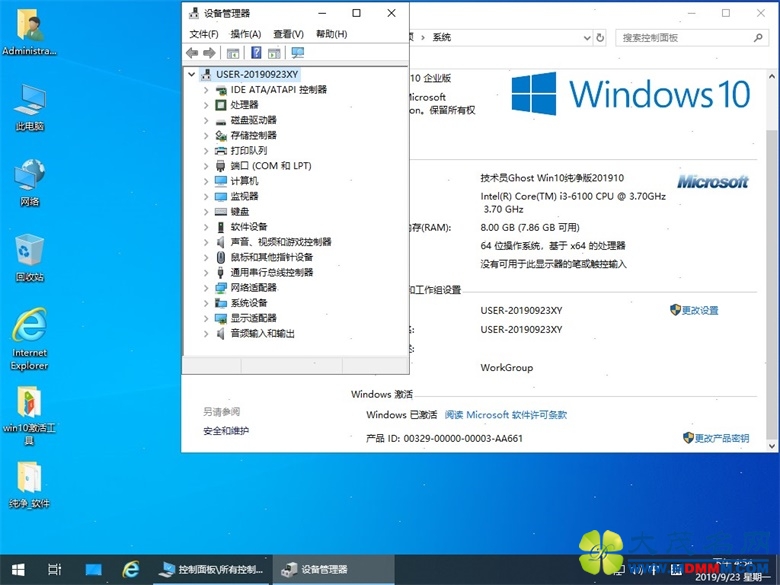Select the win10激活工具 desktop icon

(29, 415)
